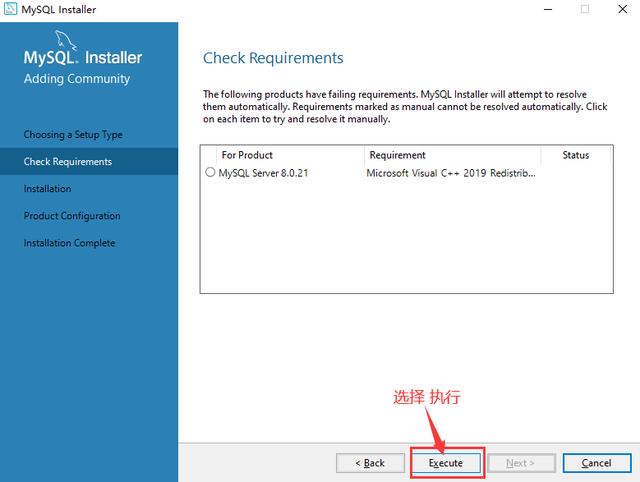The image size is (640, 482).
Task: Minimize the MySQL Installer window
Action: 548,9
